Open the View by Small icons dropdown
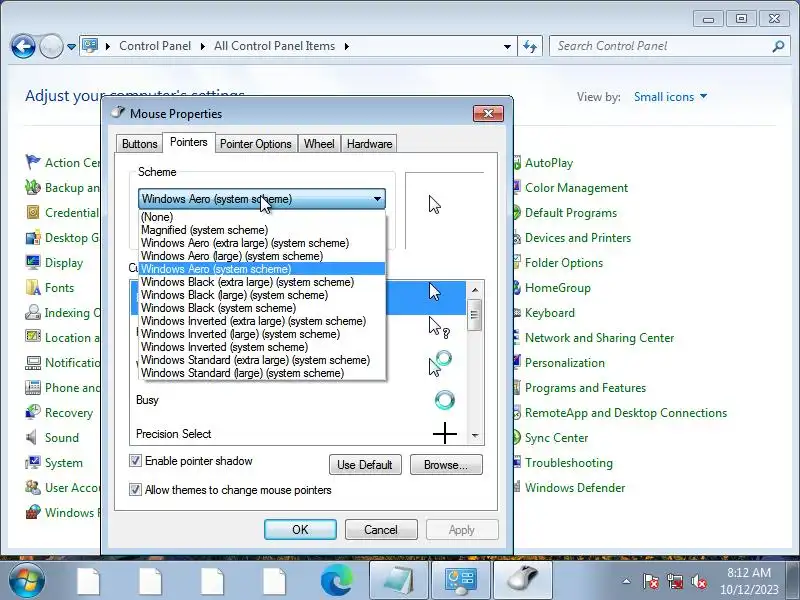The image size is (800, 600). 670,96
